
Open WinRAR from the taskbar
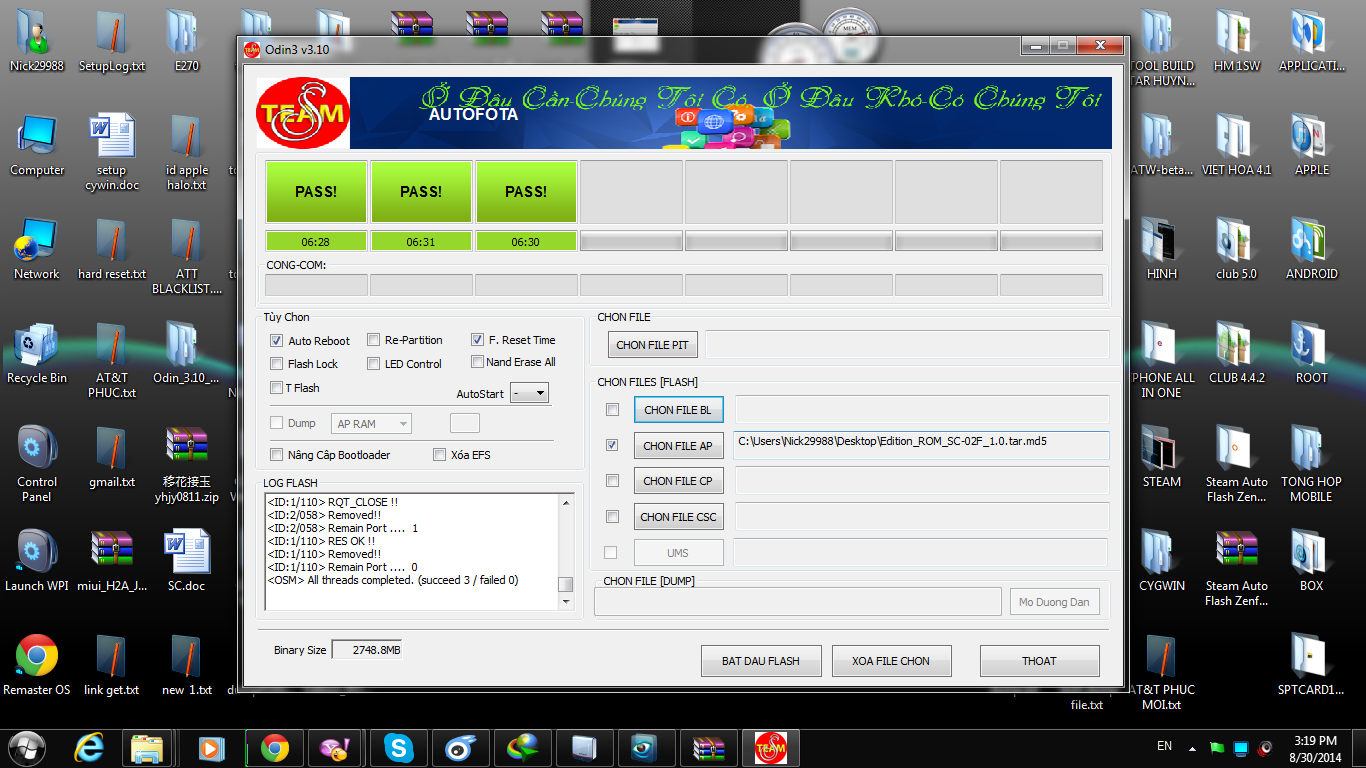(709, 747)
